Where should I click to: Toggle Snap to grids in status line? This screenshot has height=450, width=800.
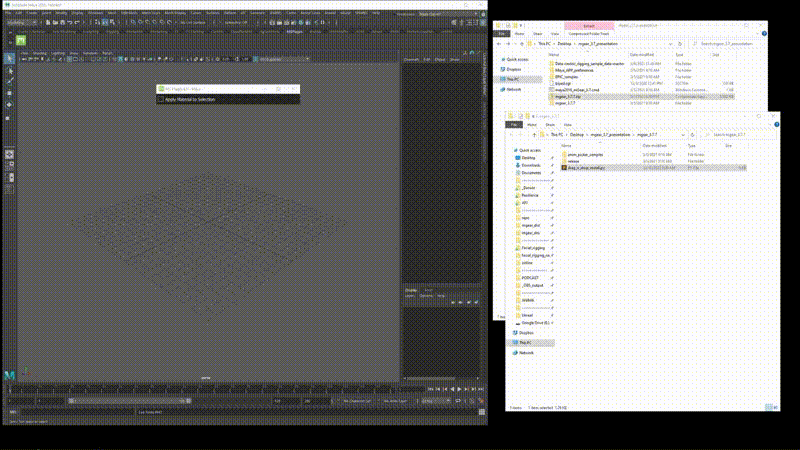pos(133,22)
